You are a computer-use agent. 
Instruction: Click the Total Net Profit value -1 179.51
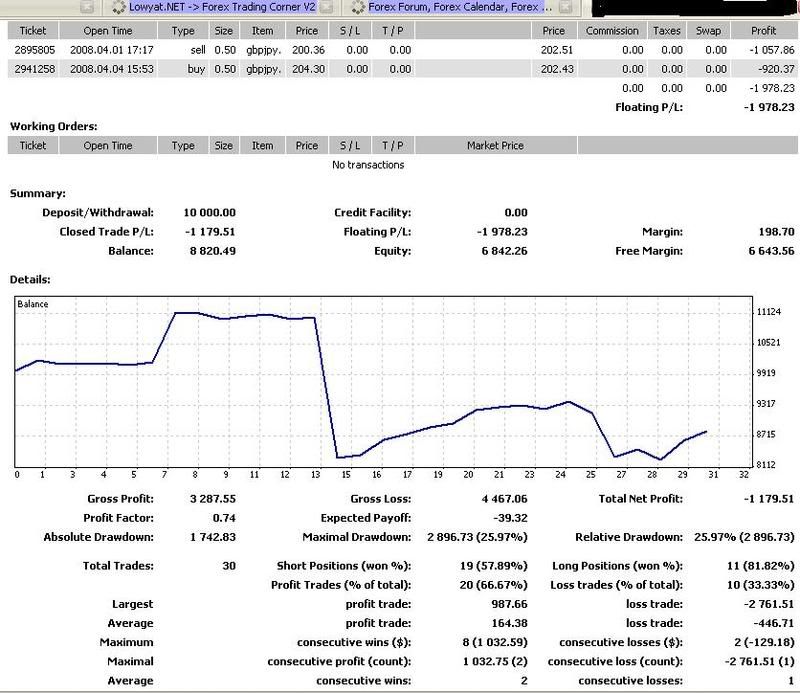[x=763, y=498]
